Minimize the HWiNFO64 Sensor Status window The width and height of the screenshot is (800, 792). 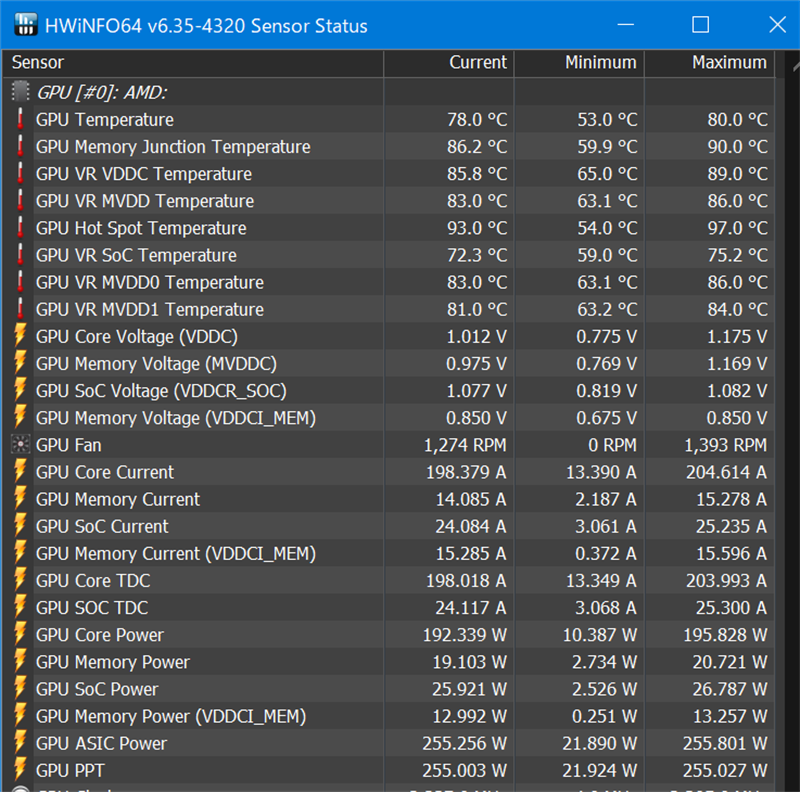(626, 24)
